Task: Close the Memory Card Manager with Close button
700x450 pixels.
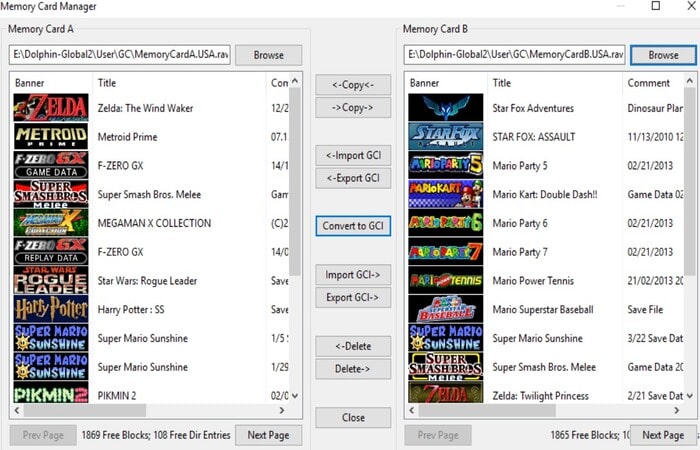Action: click(353, 417)
